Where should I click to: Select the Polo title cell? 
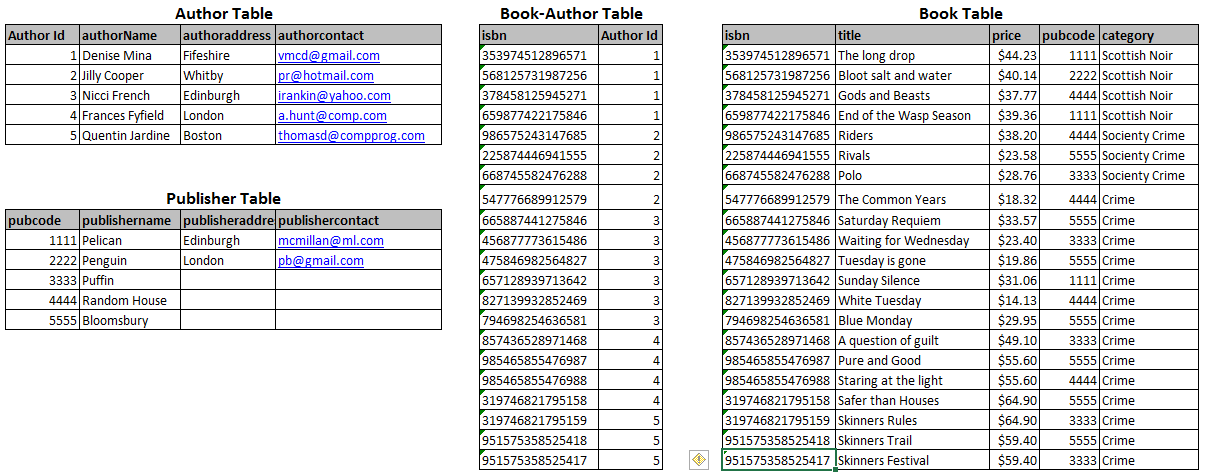912,176
